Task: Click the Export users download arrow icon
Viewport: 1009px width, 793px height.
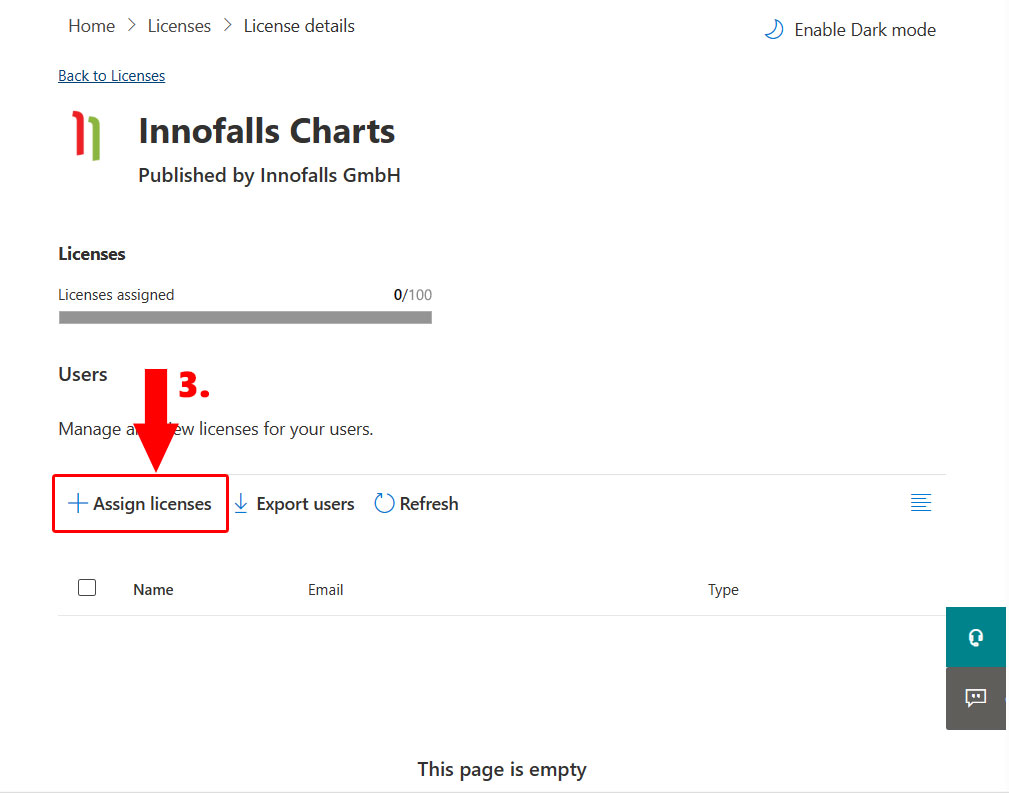Action: click(241, 503)
